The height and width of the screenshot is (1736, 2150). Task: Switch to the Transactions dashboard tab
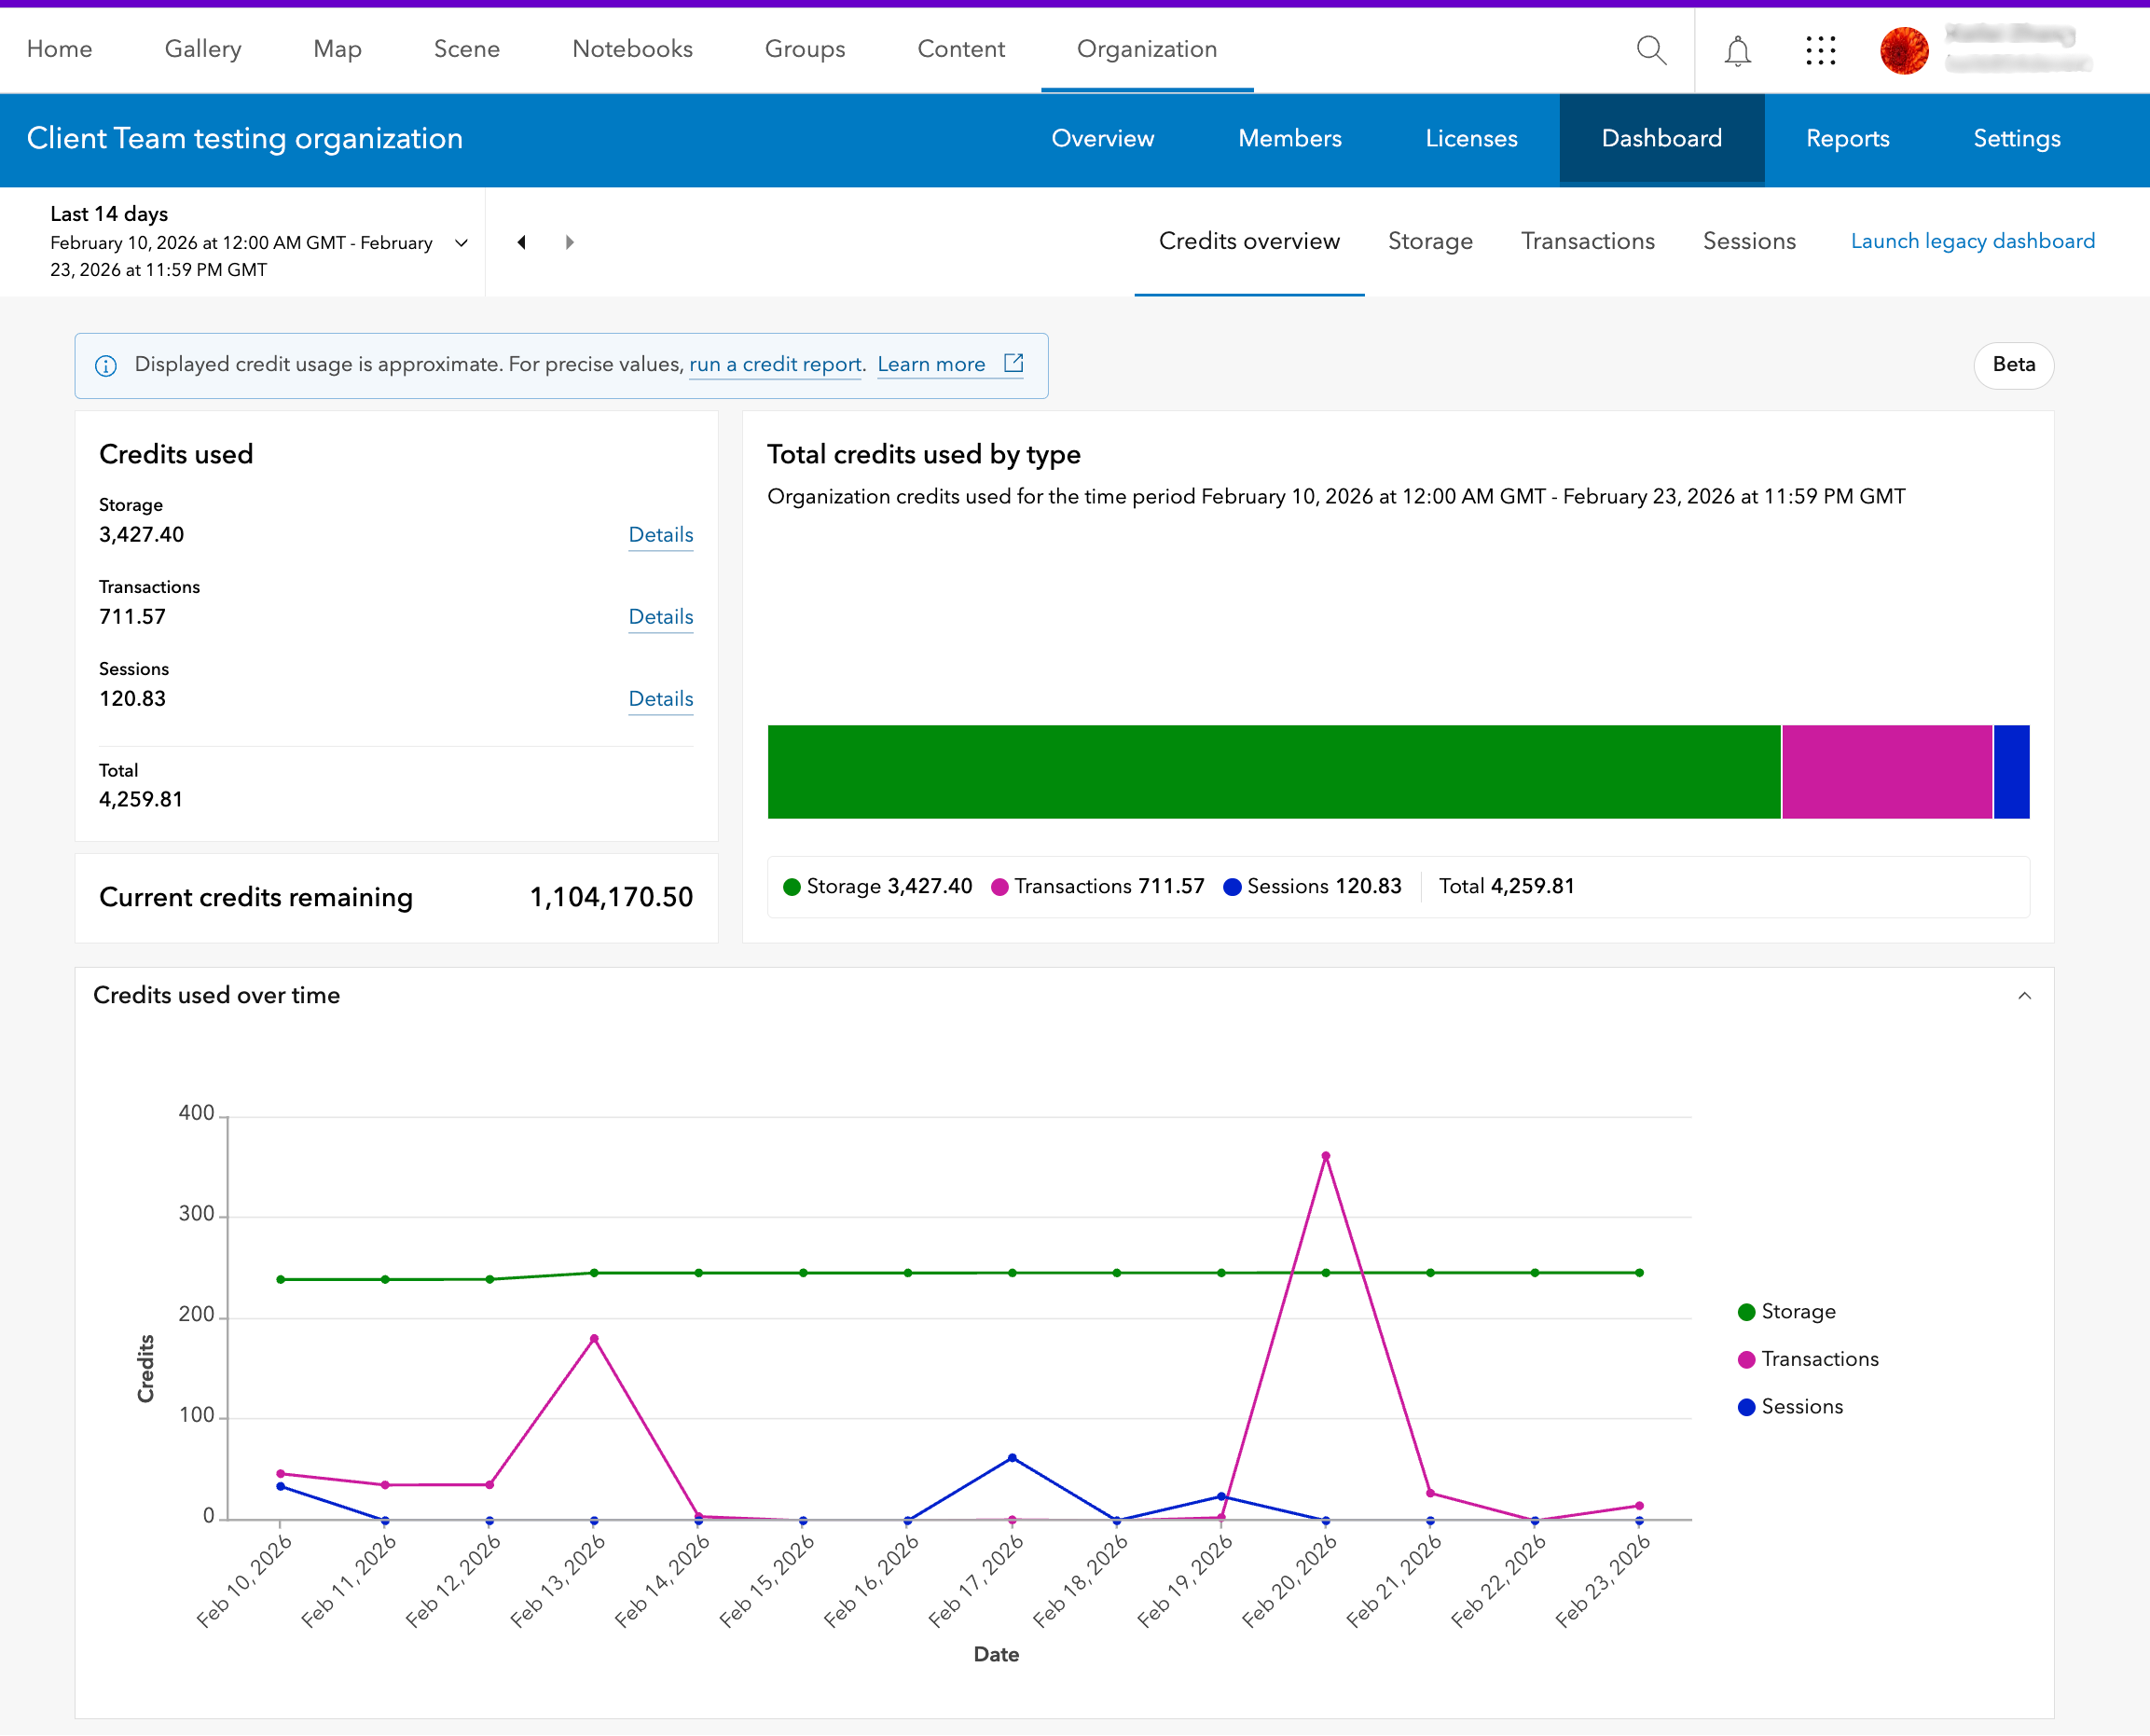1587,241
